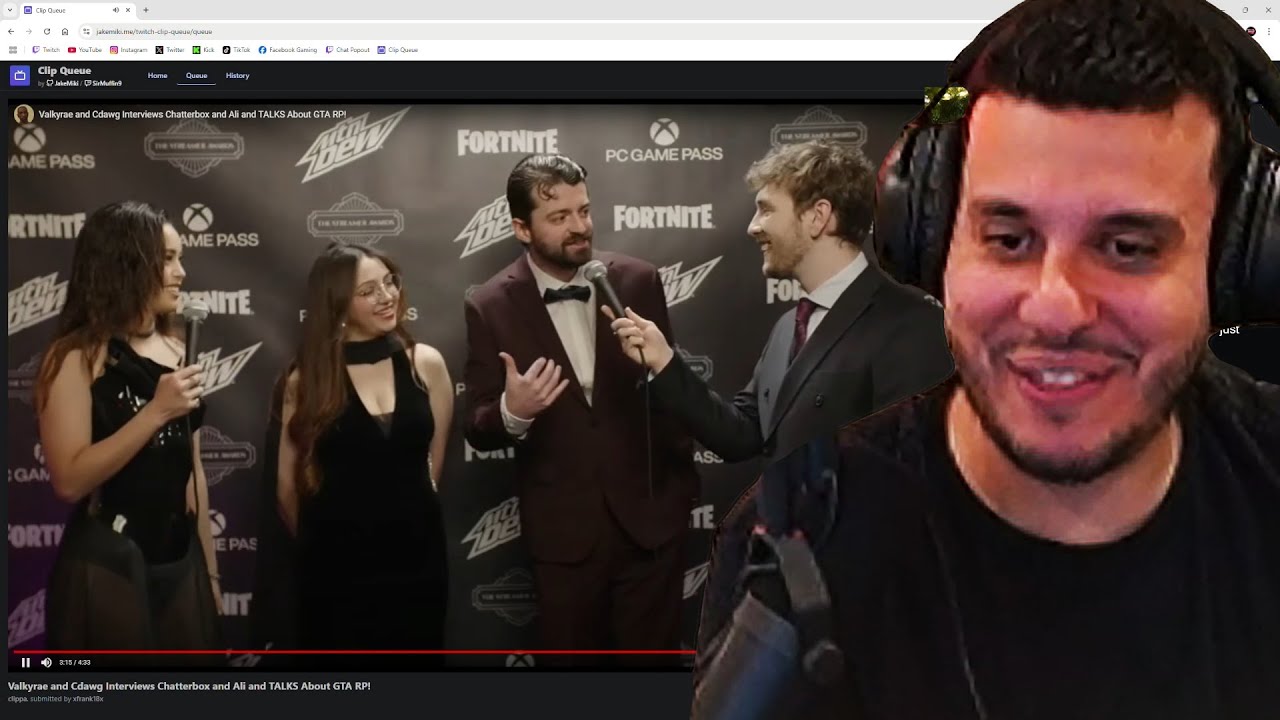
Task: Go back with browser back arrow
Action: point(11,31)
